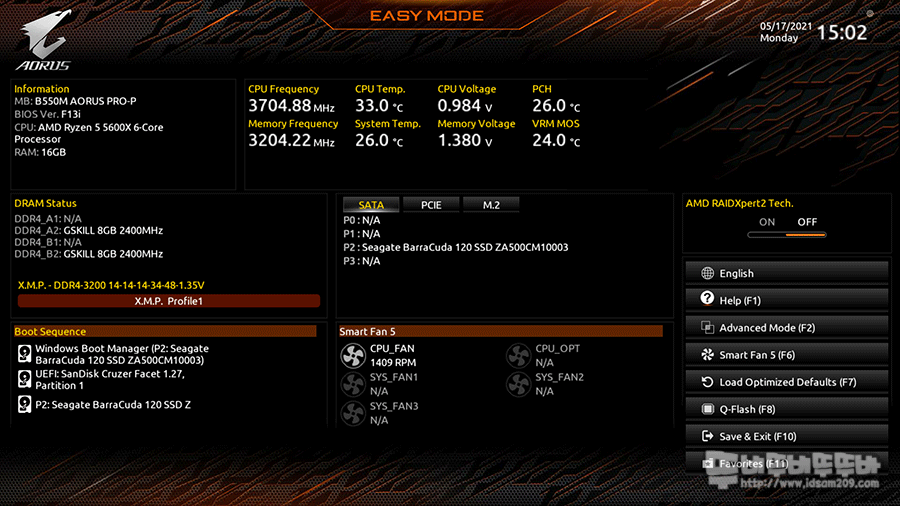The width and height of the screenshot is (900, 506).
Task: Open Smart Fan 5 (F6) settings
Action: (x=786, y=355)
